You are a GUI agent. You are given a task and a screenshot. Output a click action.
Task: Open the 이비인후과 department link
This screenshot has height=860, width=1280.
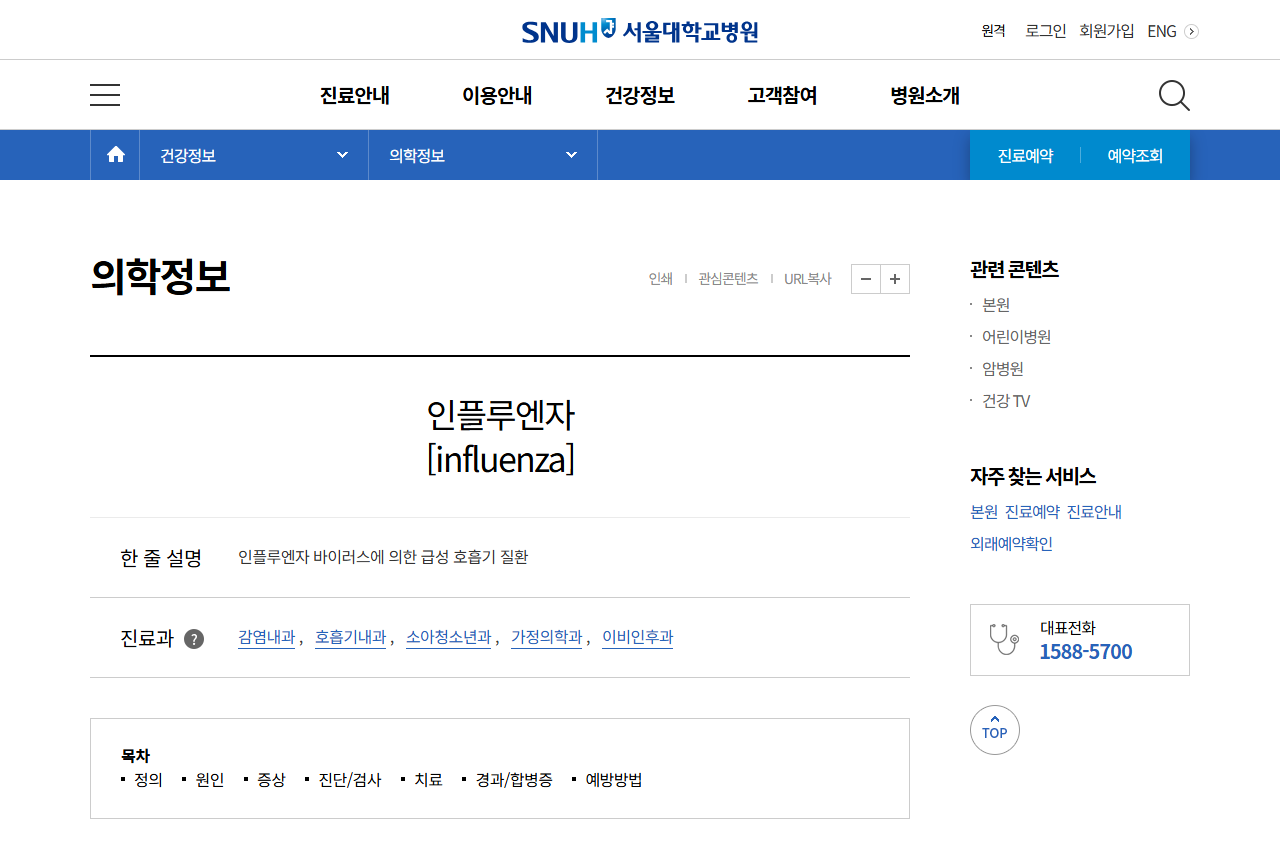coord(637,637)
